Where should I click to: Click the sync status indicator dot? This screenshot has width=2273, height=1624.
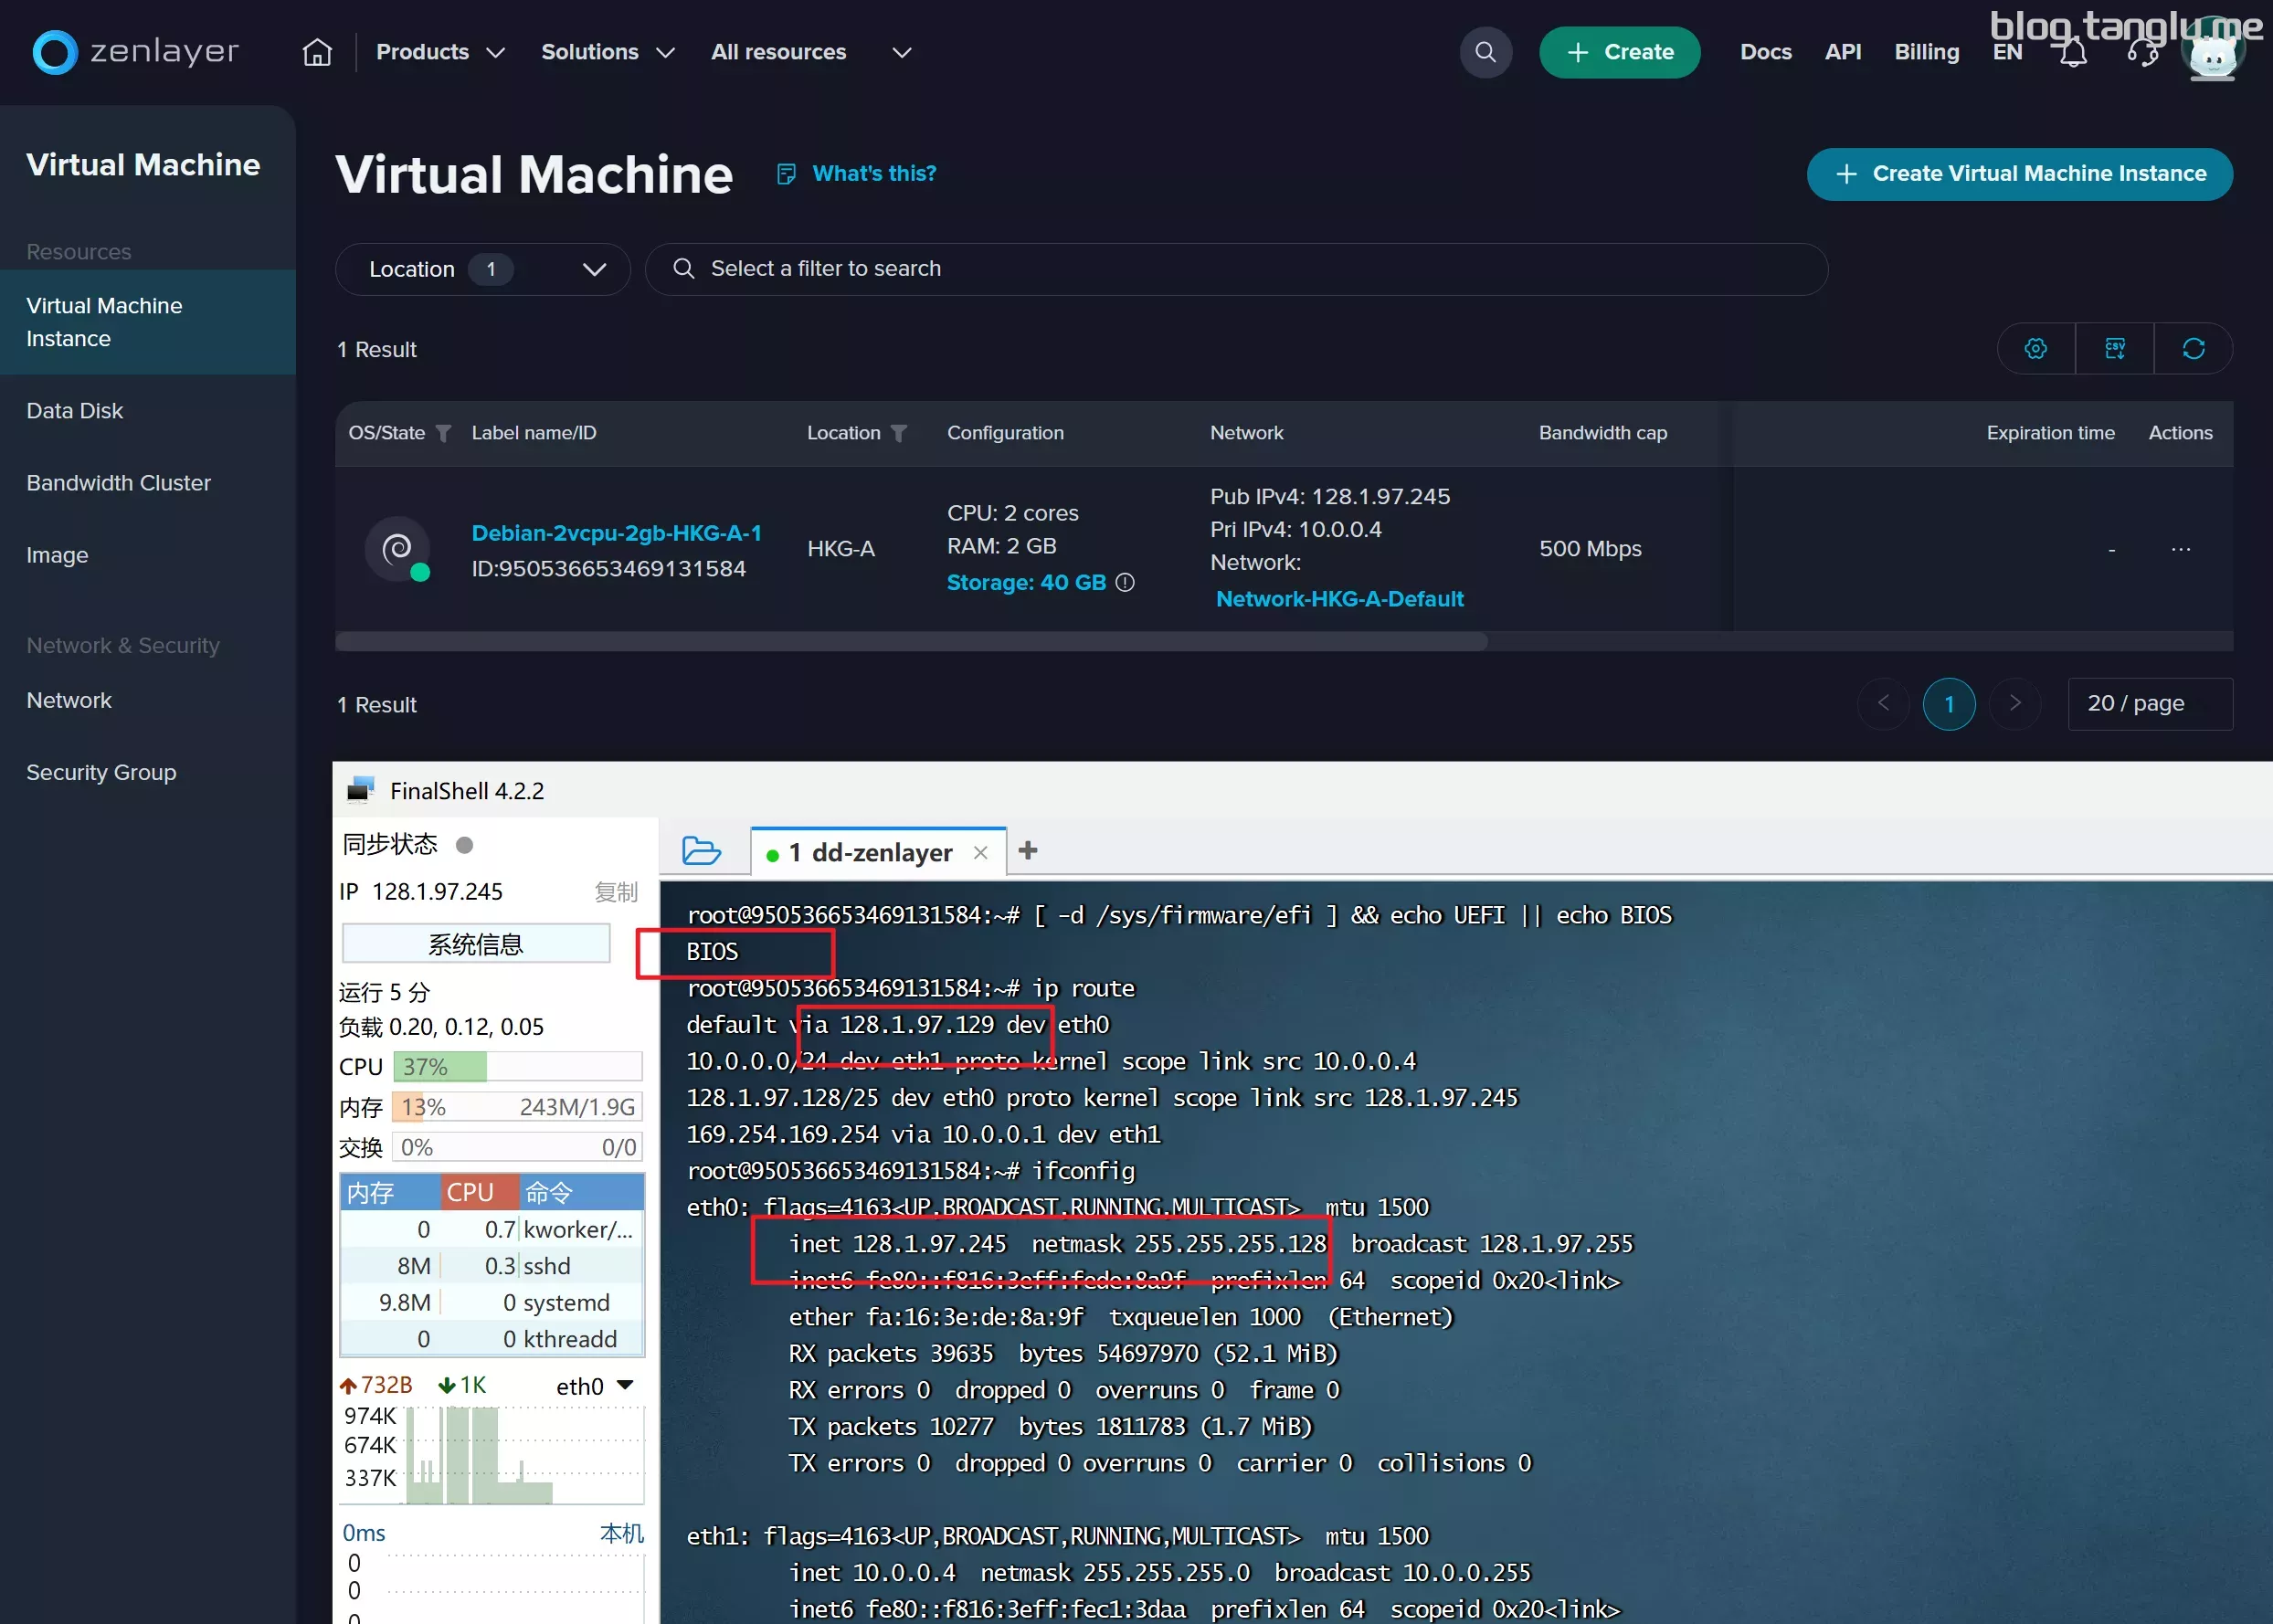(464, 845)
